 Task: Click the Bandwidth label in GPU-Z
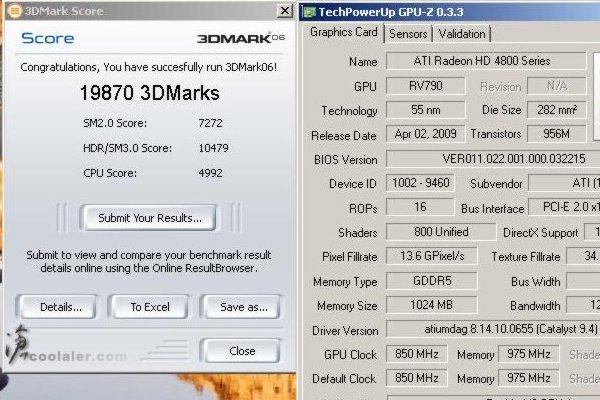point(535,306)
